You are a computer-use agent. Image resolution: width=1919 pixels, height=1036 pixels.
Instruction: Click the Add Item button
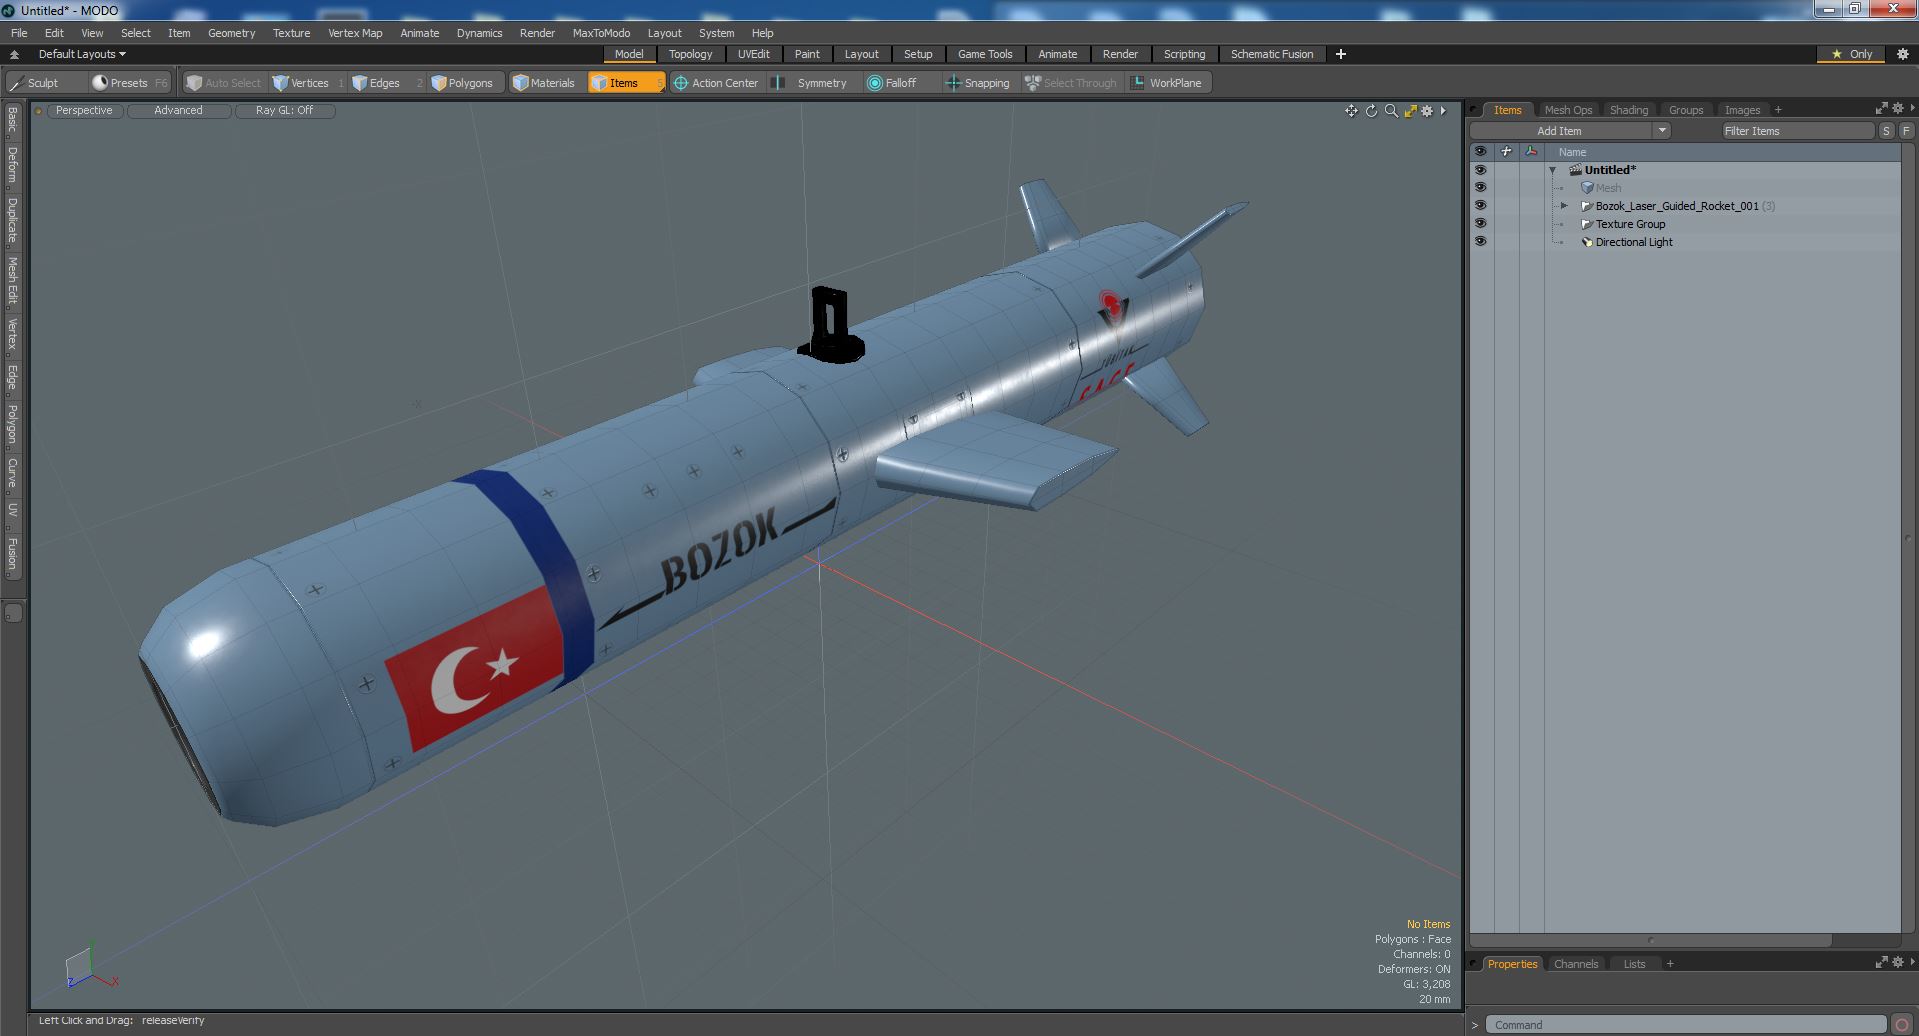(1559, 130)
